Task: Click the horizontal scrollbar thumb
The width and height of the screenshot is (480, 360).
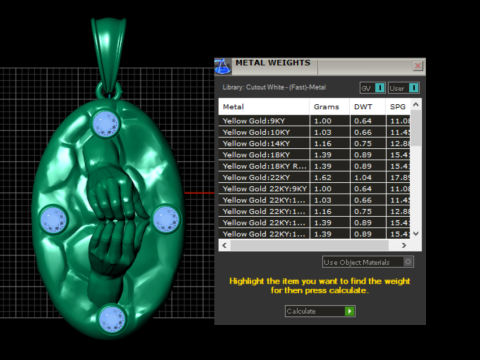Action: pyautogui.click(x=309, y=245)
